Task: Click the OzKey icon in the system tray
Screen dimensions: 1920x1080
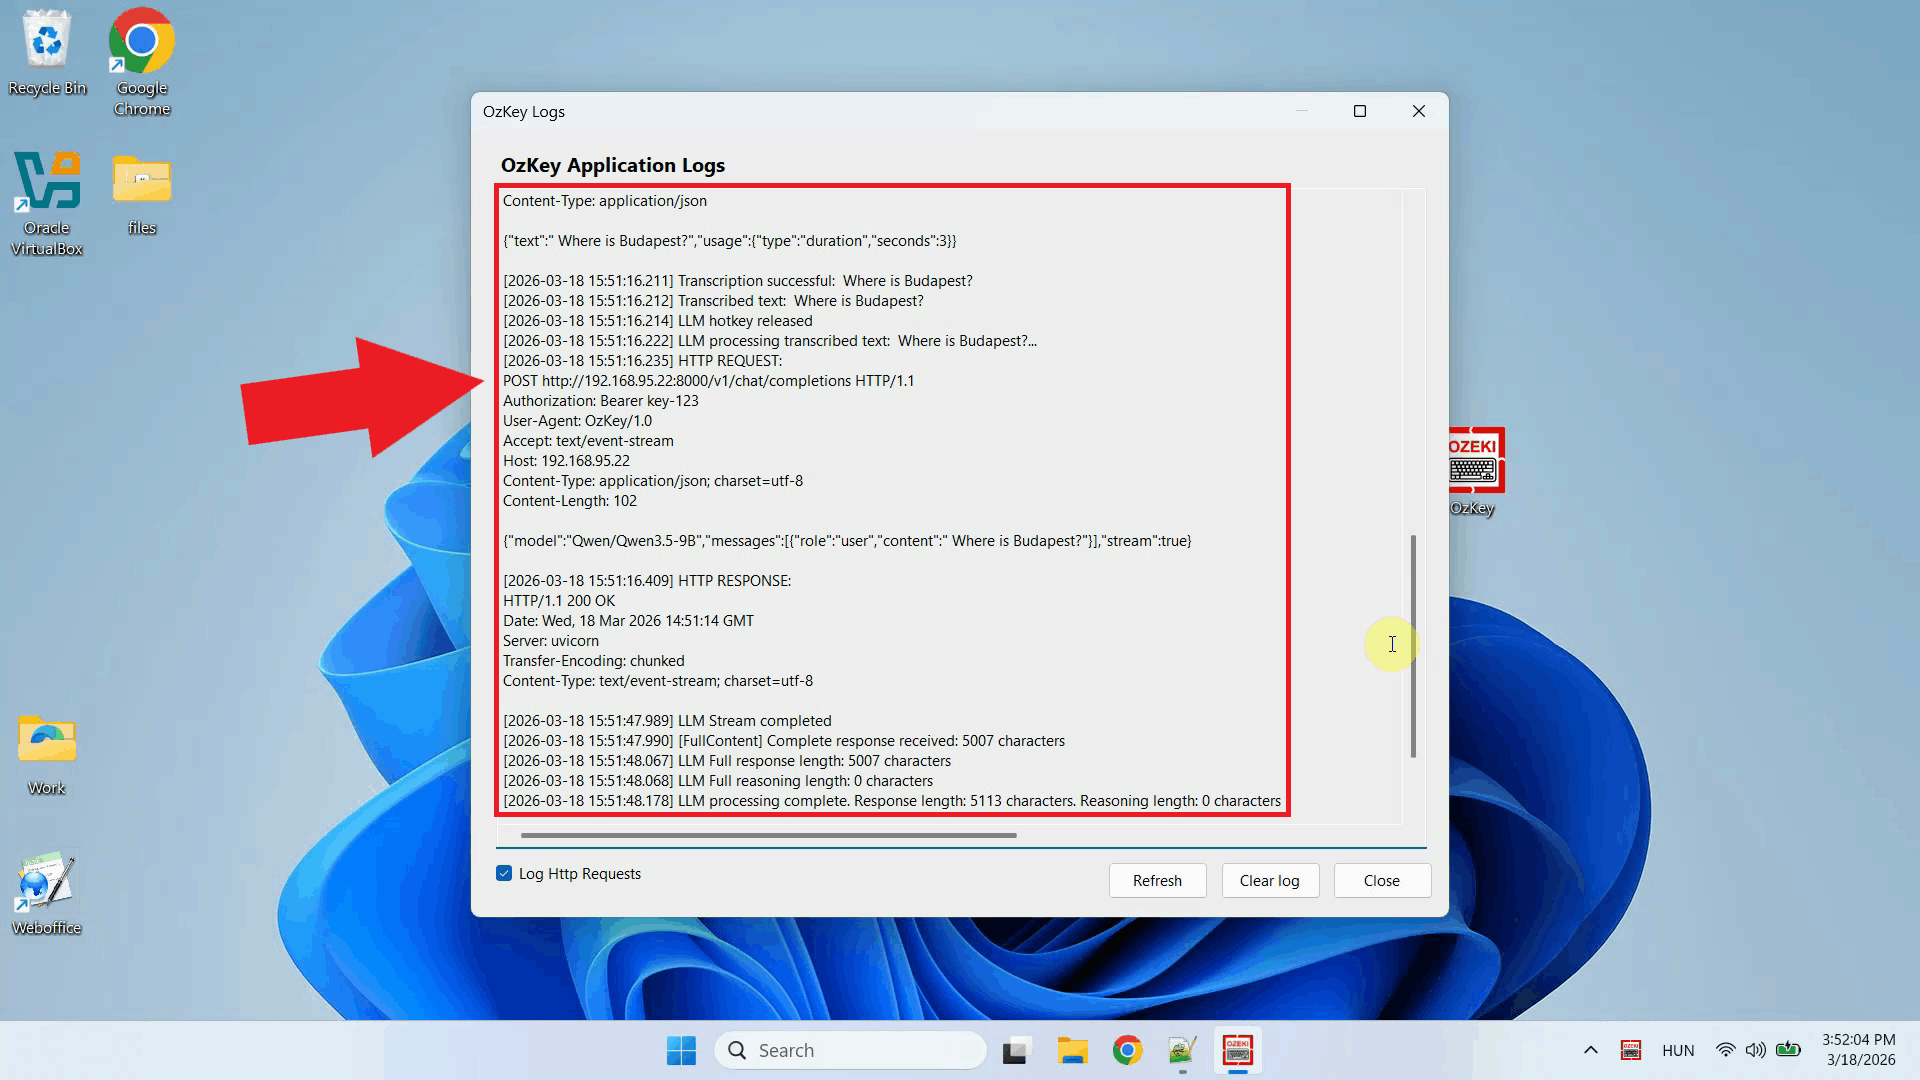Action: (1631, 1050)
